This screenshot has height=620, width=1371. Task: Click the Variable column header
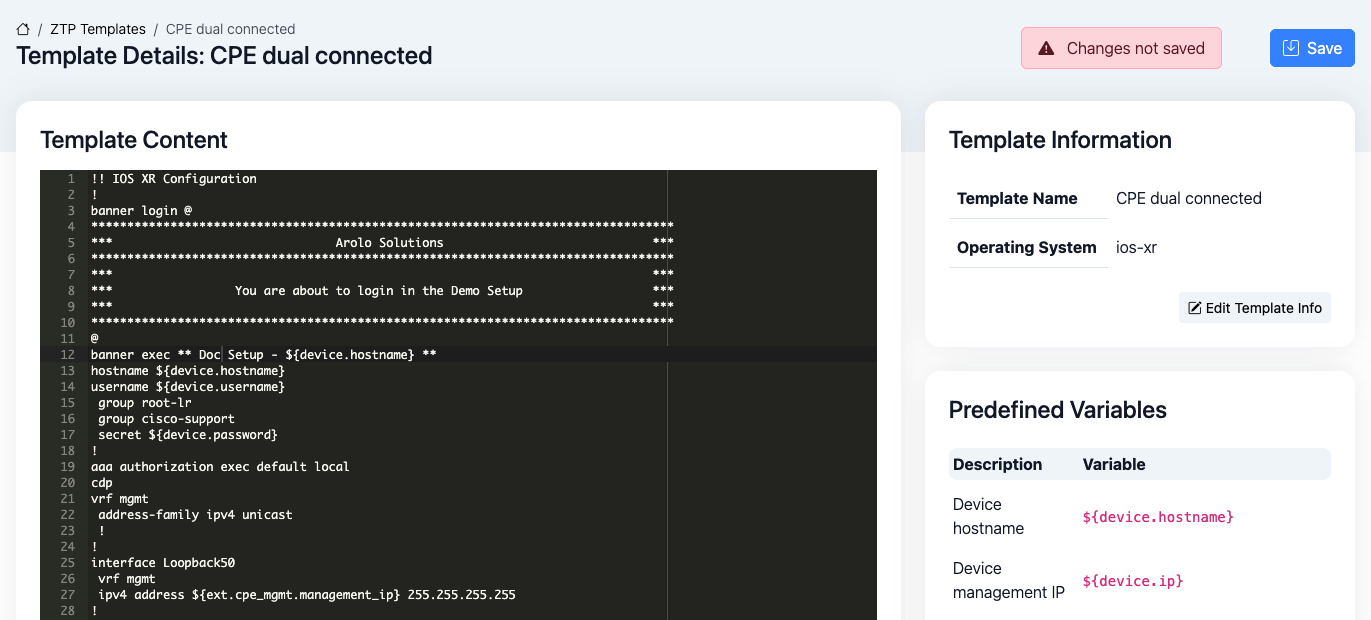click(x=1114, y=464)
